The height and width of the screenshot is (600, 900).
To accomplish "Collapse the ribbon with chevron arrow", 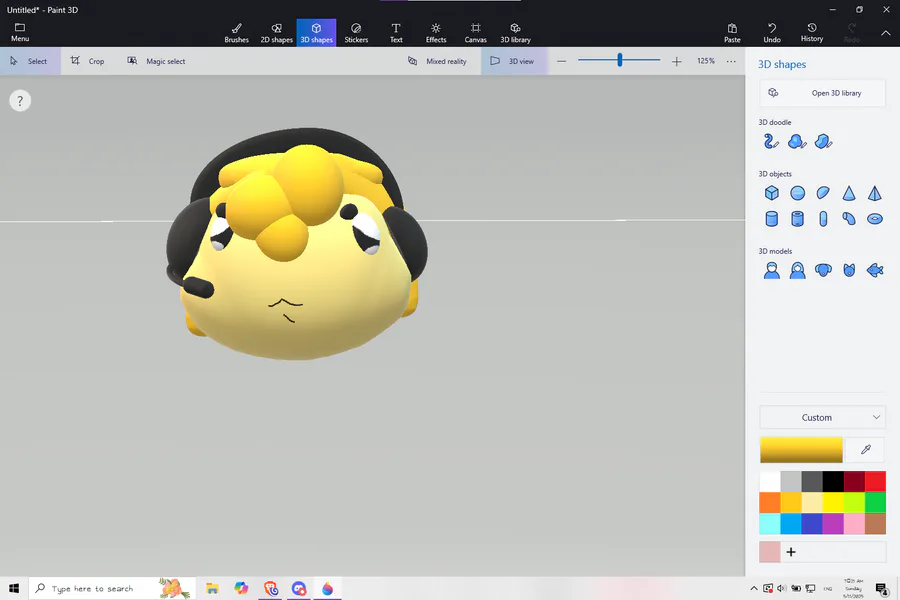I will [x=886, y=33].
